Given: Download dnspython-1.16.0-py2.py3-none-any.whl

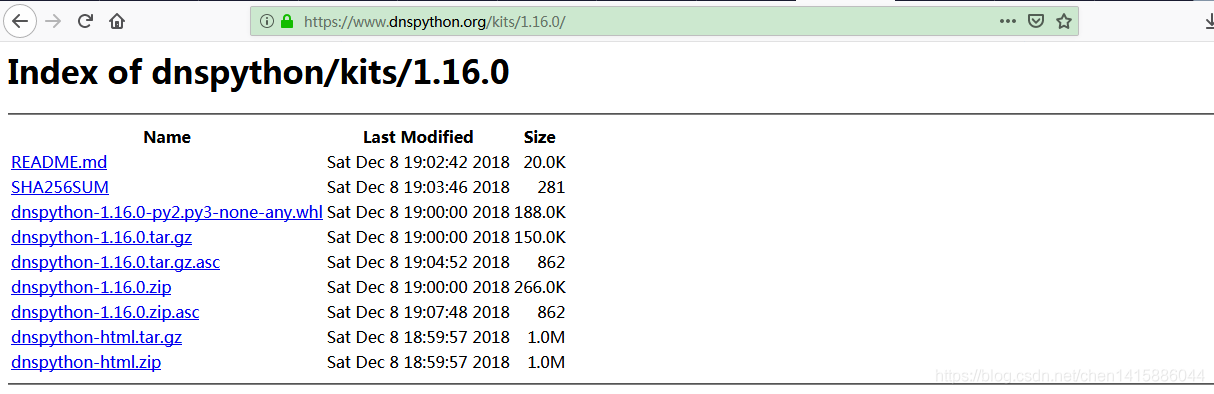Looking at the screenshot, I should pyautogui.click(x=167, y=212).
